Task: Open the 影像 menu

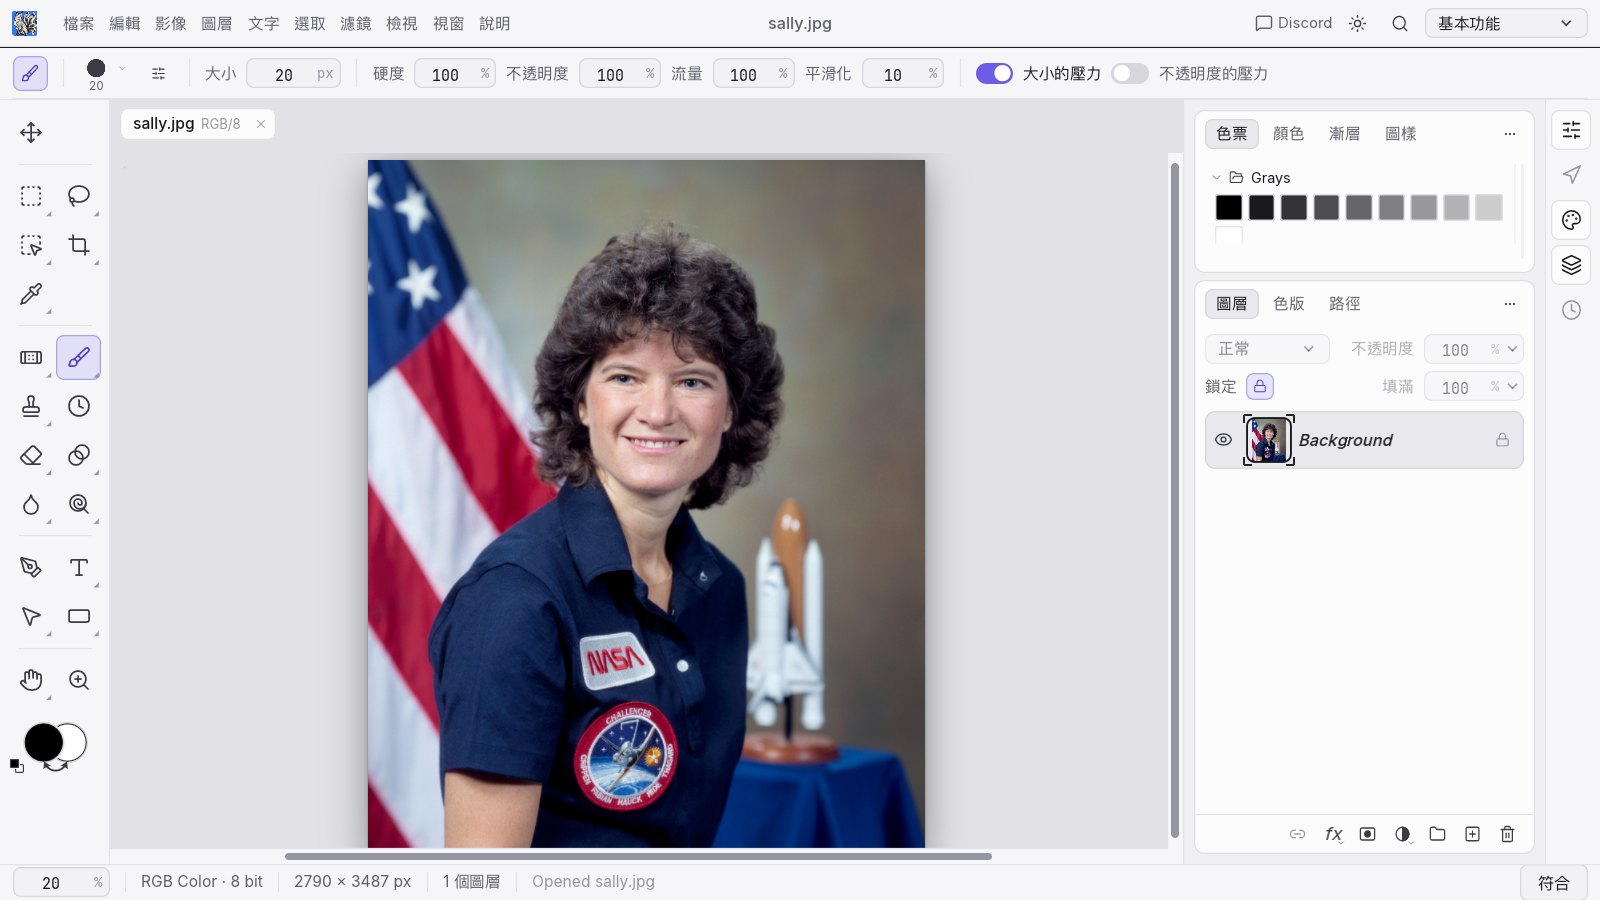Action: point(171,23)
